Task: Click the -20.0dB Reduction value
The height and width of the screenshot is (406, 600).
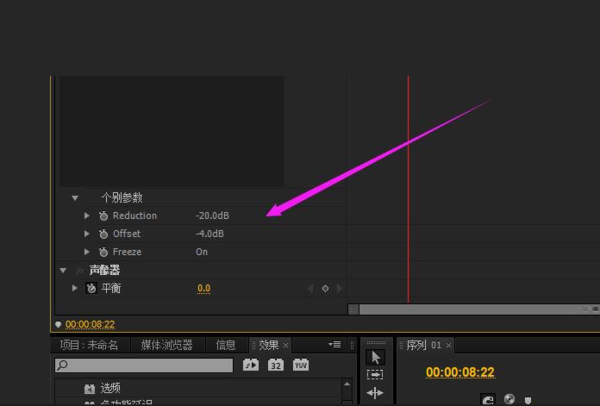Action: [211, 216]
